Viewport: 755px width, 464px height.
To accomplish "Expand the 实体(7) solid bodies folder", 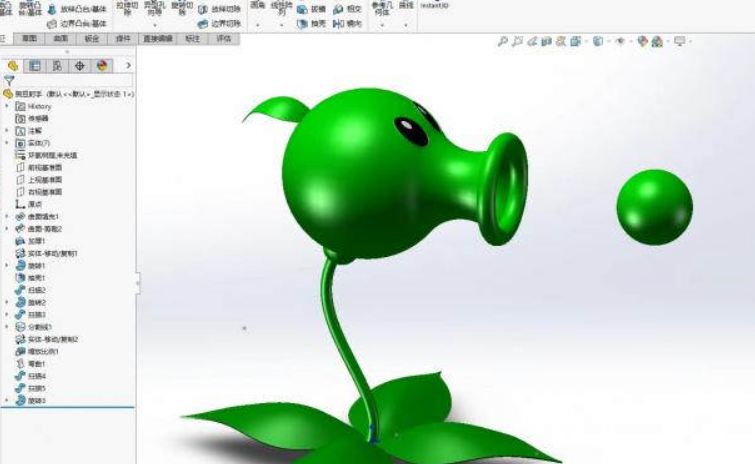I will (7, 143).
